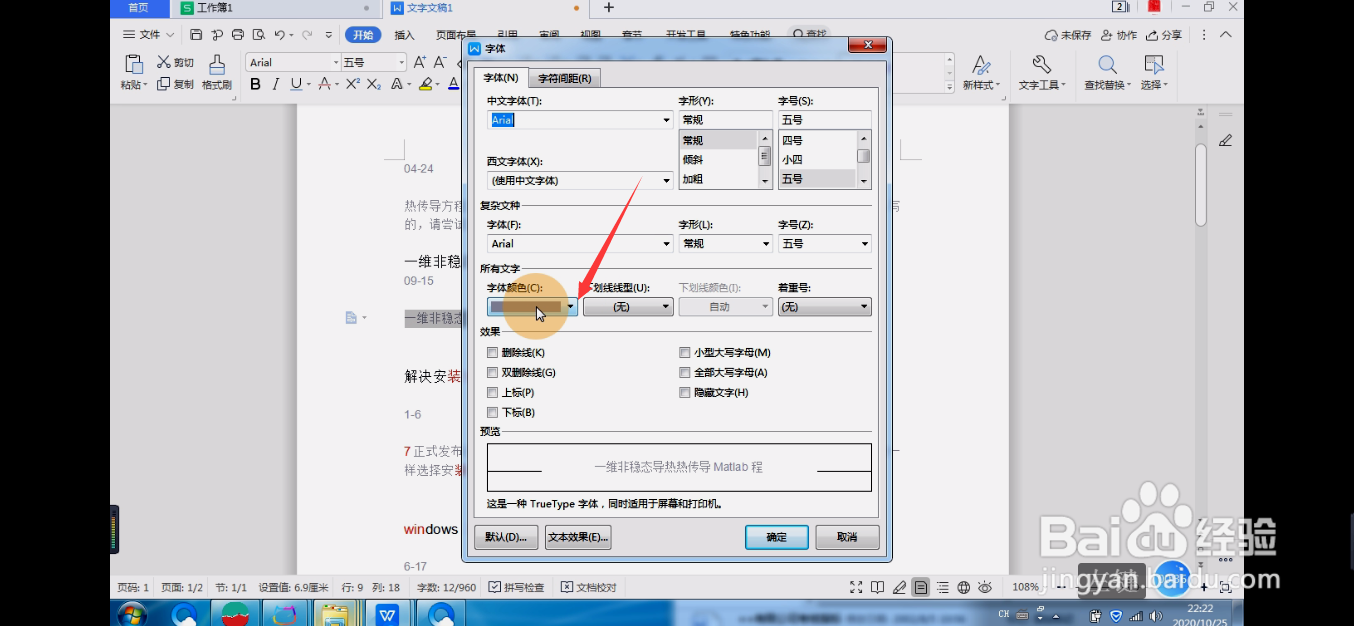The height and width of the screenshot is (626, 1354).
Task: Open the 文本效果 text effects dialog
Action: click(576, 537)
